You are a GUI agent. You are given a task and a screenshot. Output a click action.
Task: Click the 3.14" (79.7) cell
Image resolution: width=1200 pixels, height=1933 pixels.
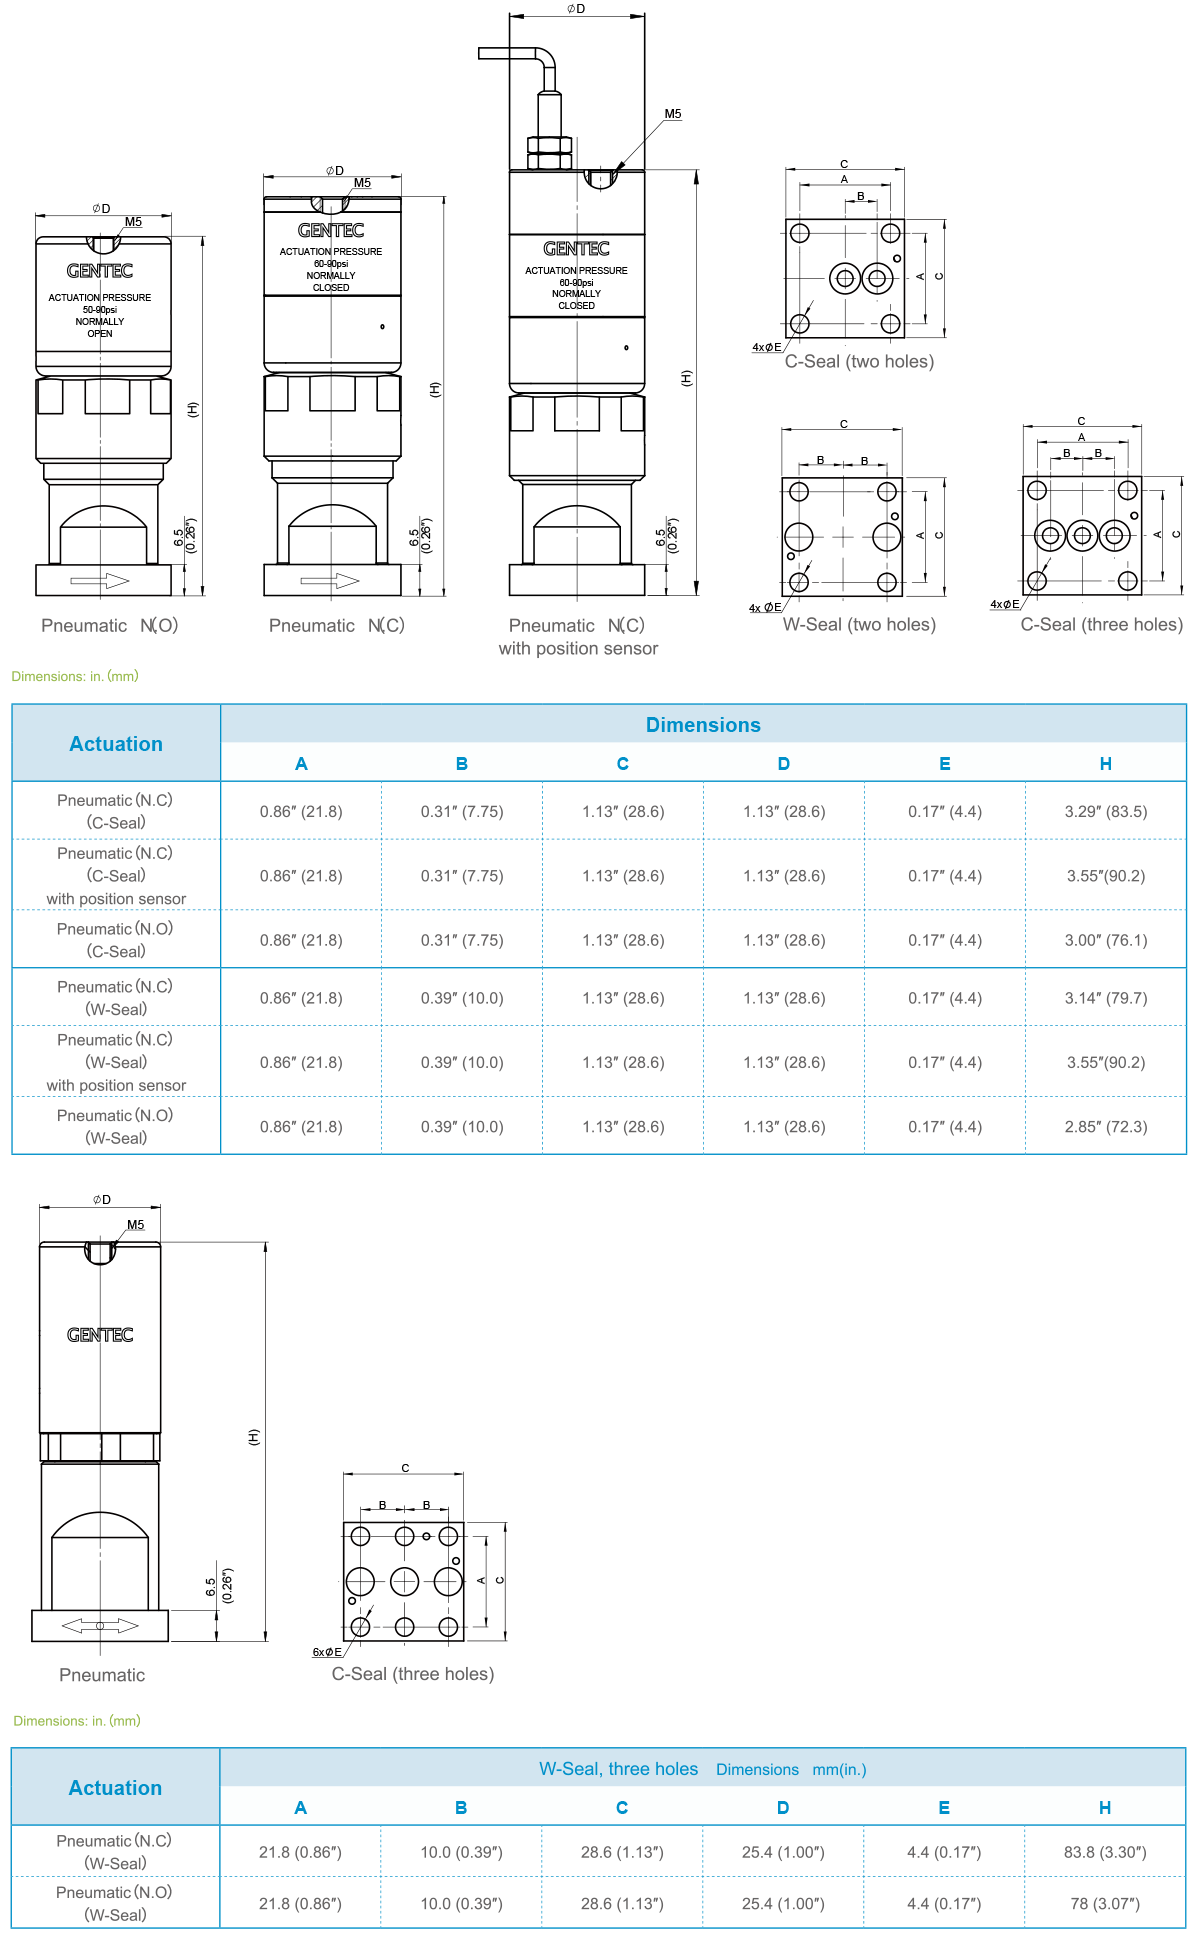click(1105, 999)
